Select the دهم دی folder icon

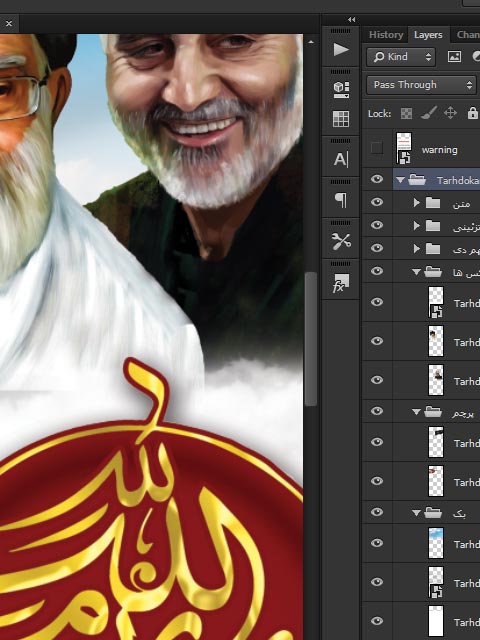click(x=433, y=249)
